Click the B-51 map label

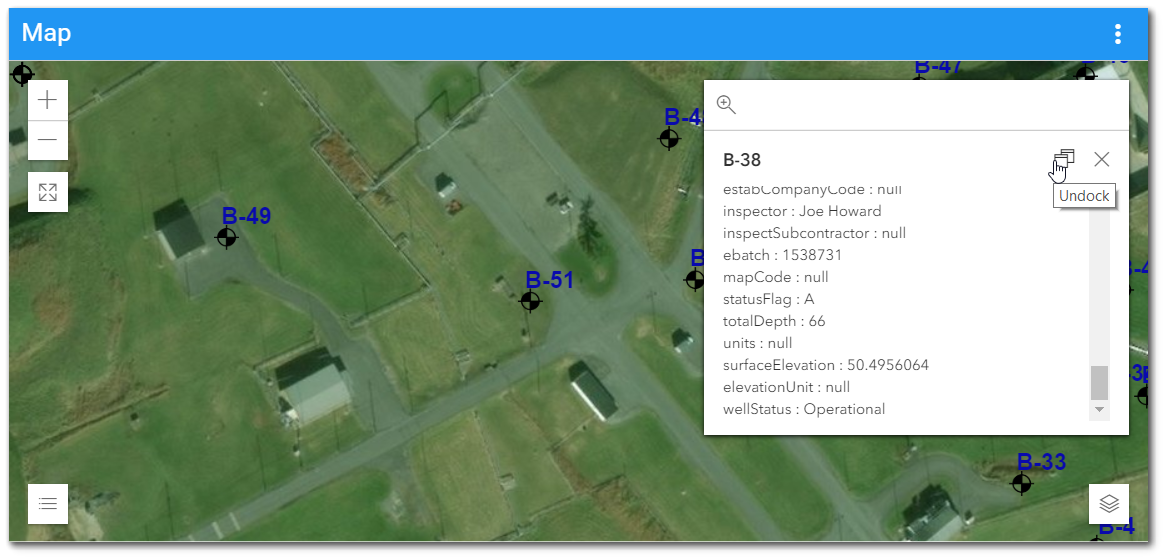pyautogui.click(x=550, y=280)
